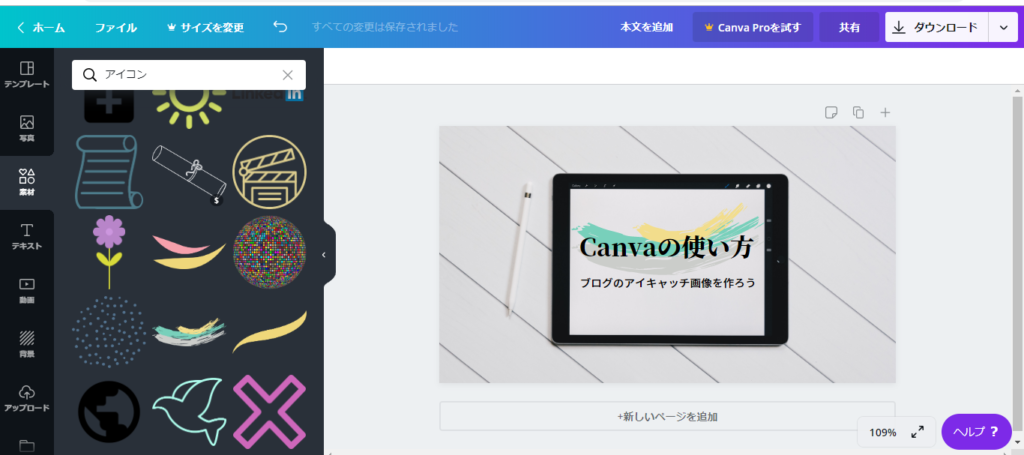Select the purple flower graphic
Viewport: 1024px width, 455px height.
[x=108, y=252]
